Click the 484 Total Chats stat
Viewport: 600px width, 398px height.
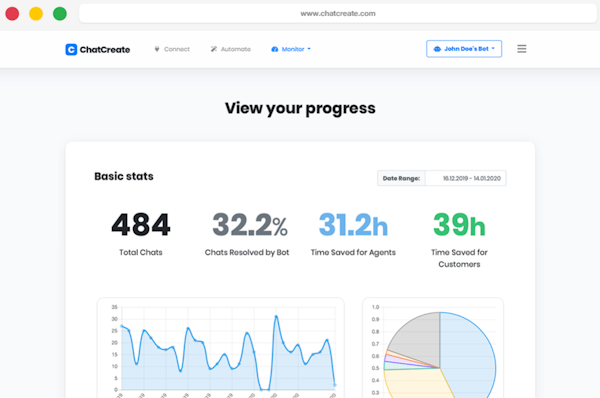141,234
